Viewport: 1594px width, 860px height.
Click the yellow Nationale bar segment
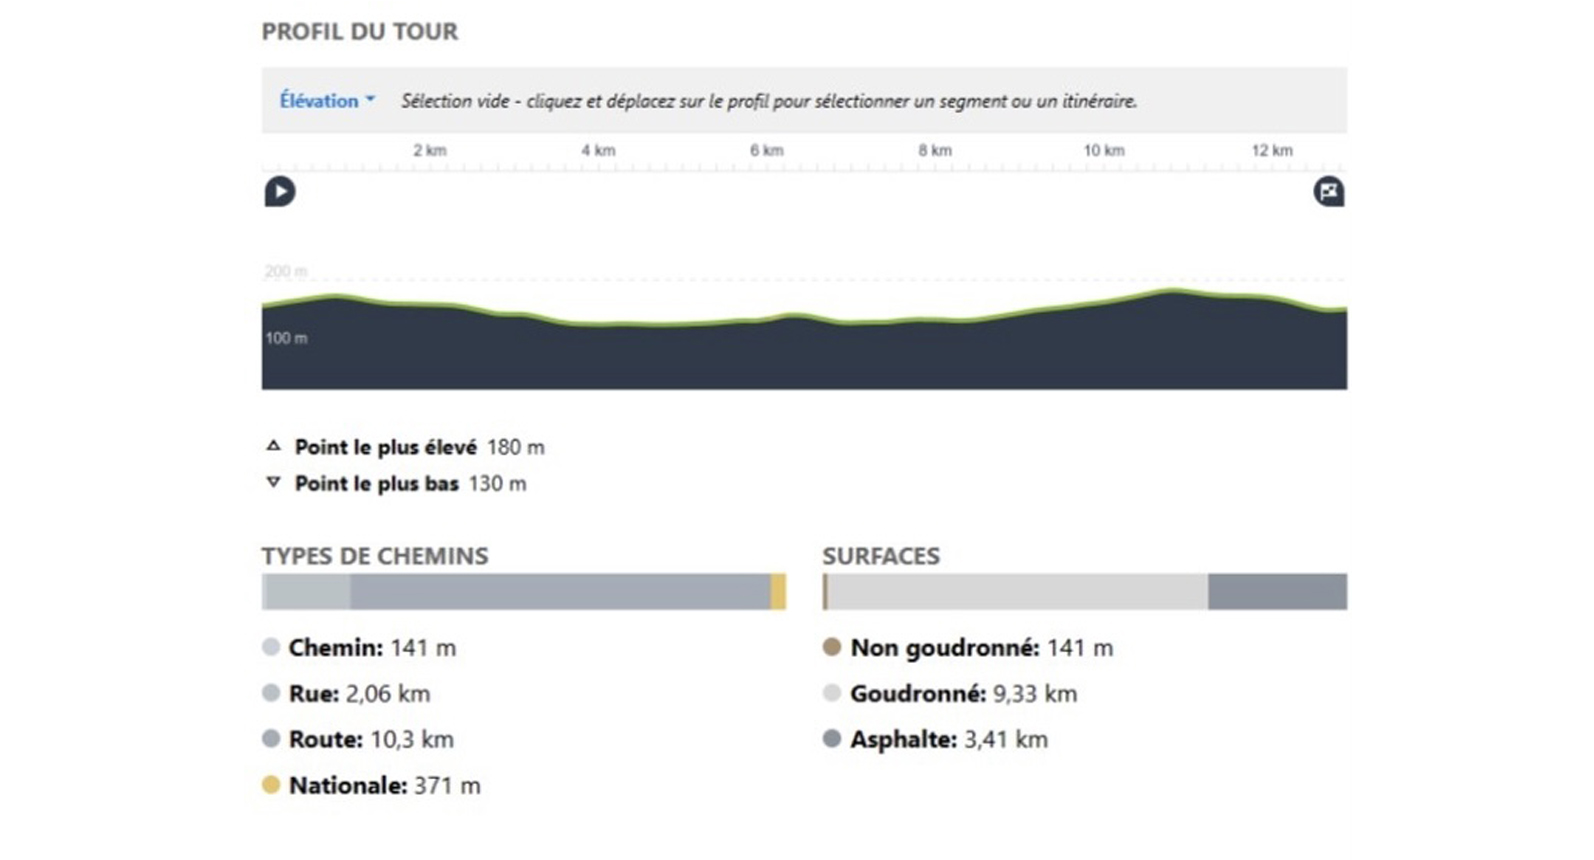point(778,591)
